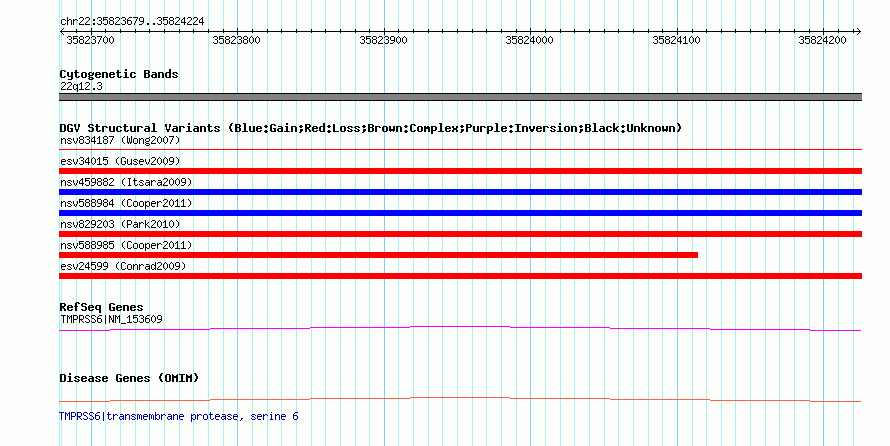Viewport: 890px width, 446px height.
Task: Click the gray 22q12.3 cytogenetic band bar
Action: tap(460, 97)
